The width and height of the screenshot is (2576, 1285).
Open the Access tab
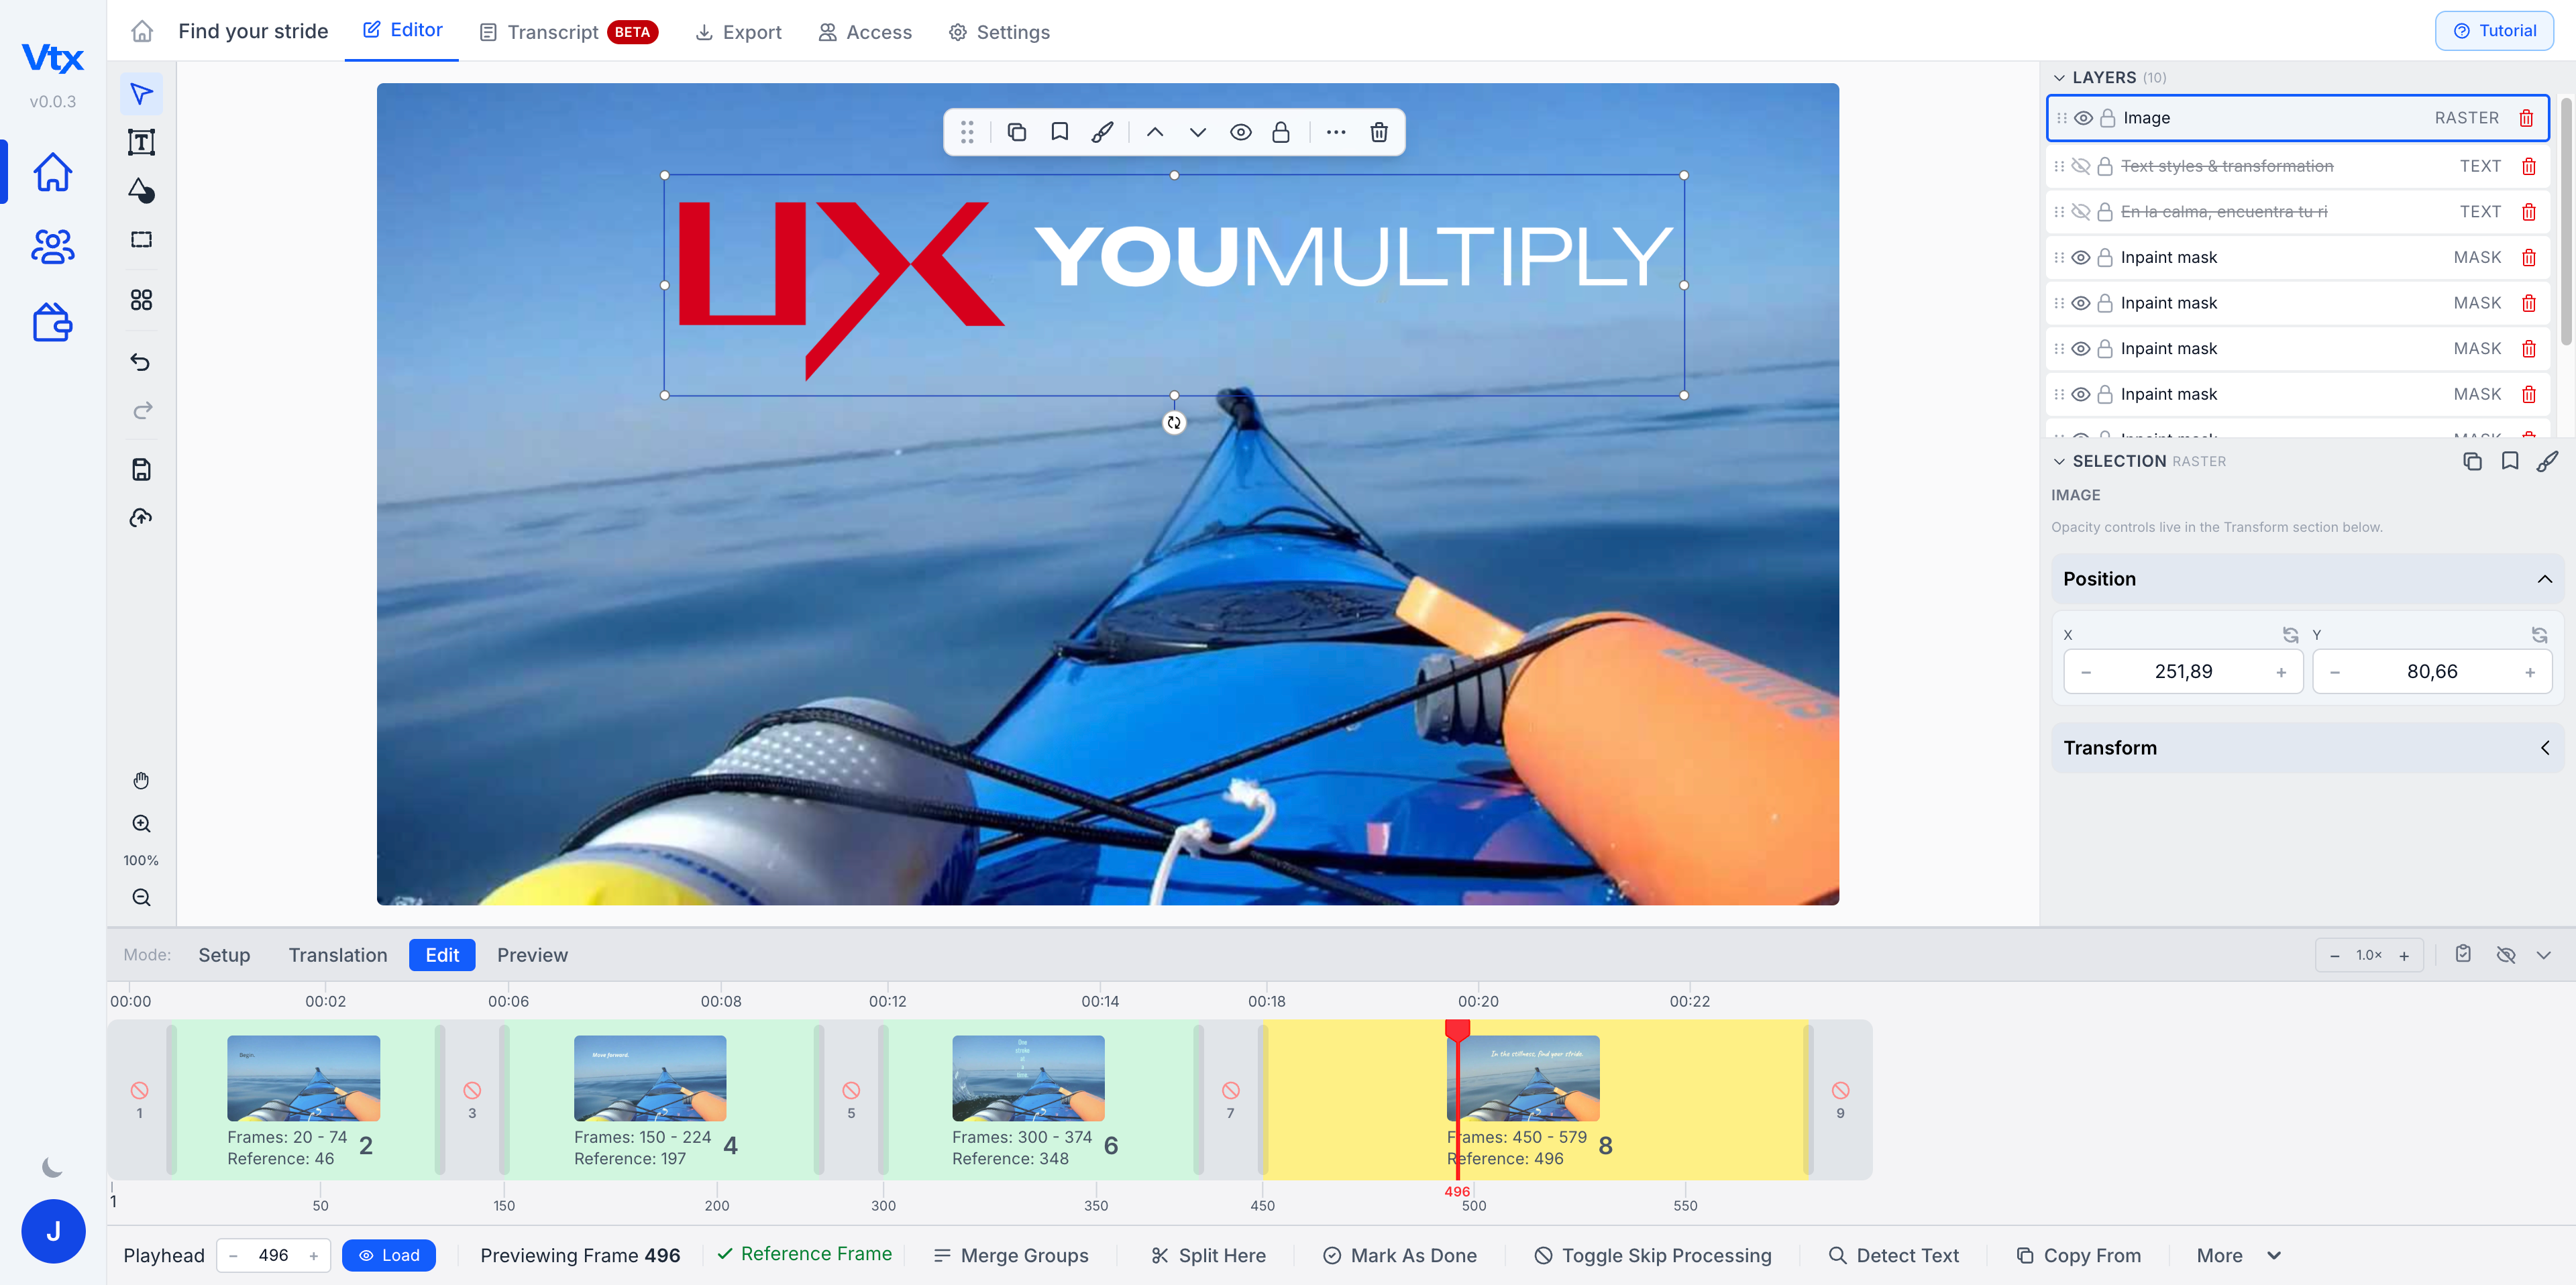(865, 32)
